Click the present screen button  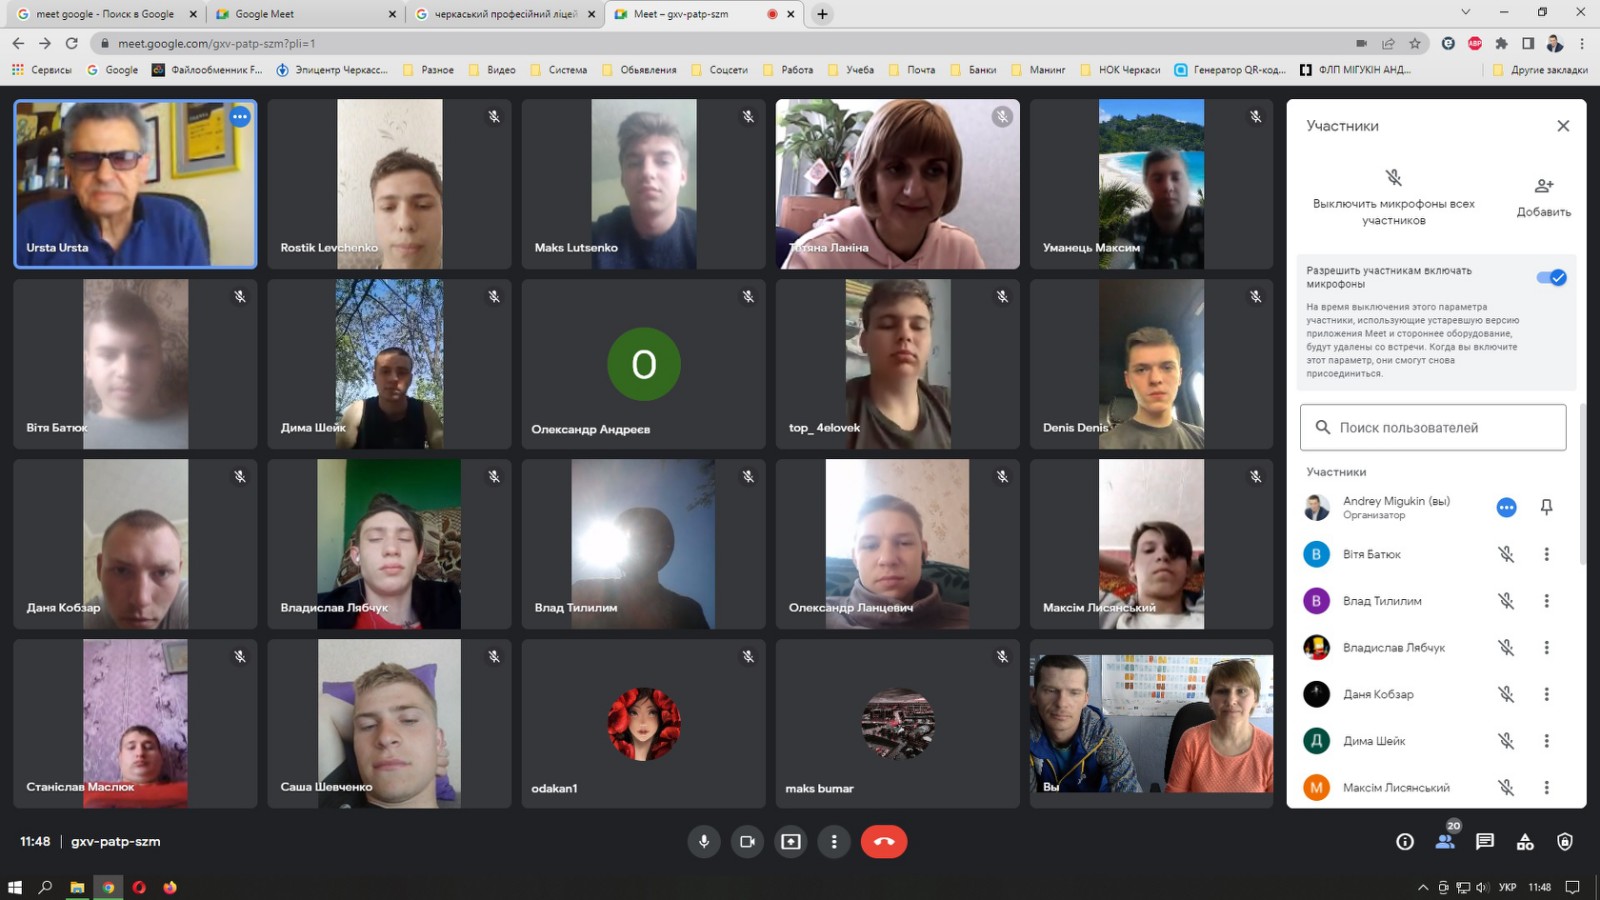tap(791, 842)
